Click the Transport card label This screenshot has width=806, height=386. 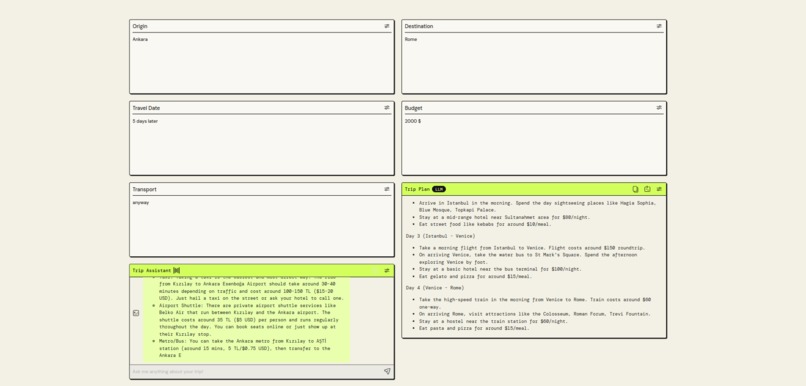coord(144,189)
